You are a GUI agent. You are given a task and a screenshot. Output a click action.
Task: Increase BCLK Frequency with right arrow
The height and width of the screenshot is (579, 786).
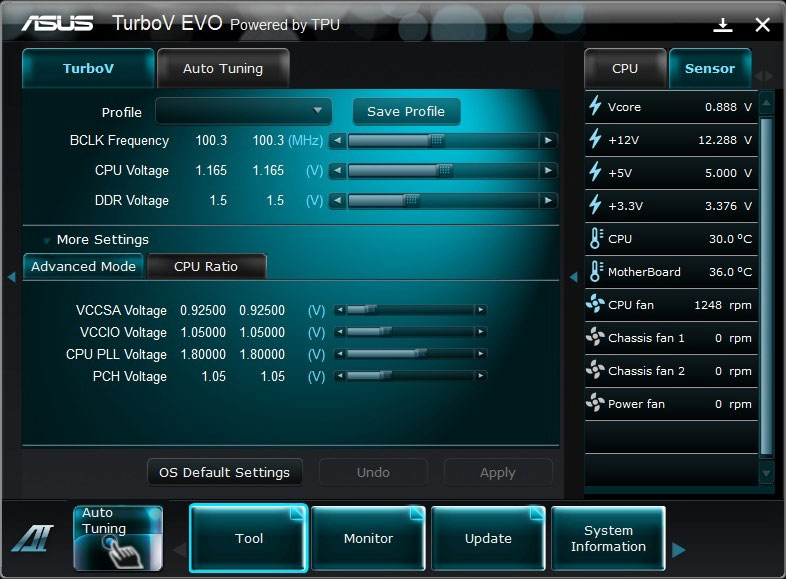pos(548,141)
